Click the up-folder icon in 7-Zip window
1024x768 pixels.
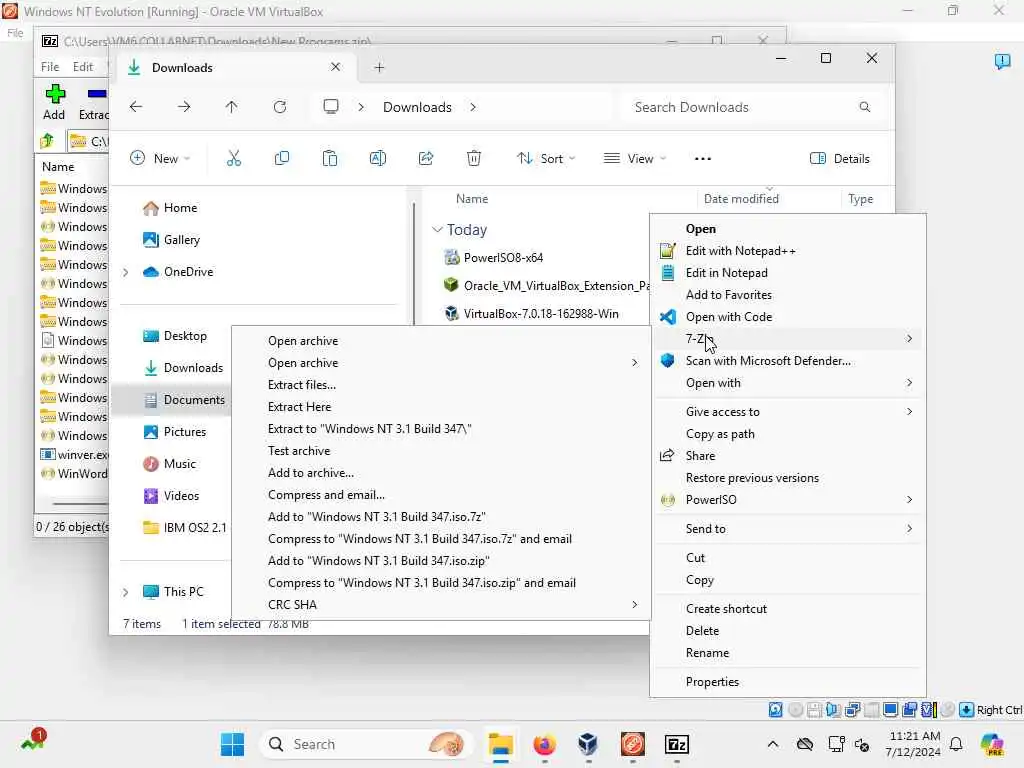coord(47,140)
